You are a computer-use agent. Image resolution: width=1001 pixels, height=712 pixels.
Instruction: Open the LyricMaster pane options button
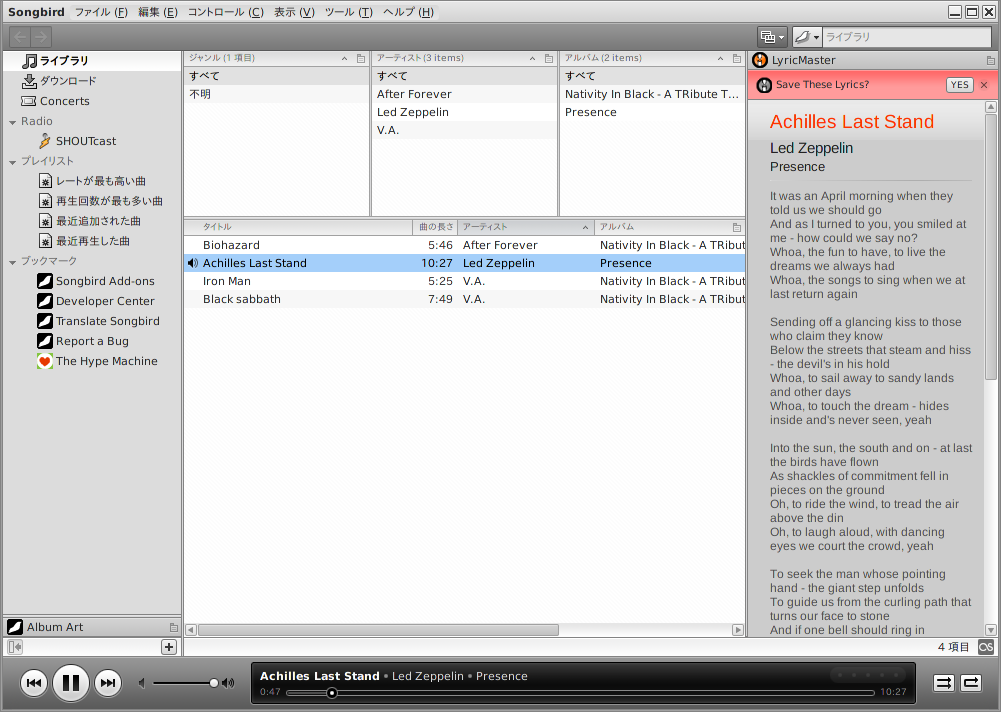click(990, 61)
